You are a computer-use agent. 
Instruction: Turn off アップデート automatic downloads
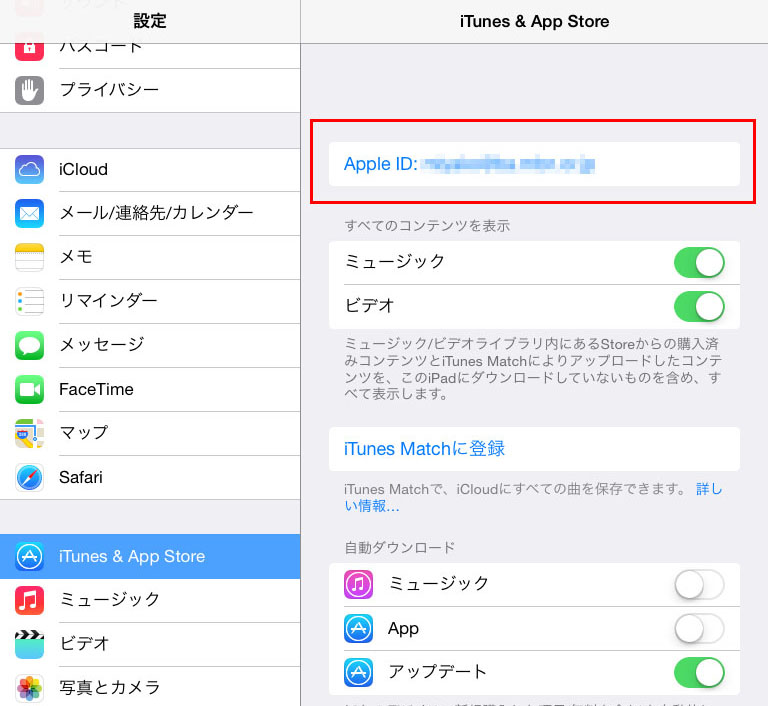click(699, 673)
